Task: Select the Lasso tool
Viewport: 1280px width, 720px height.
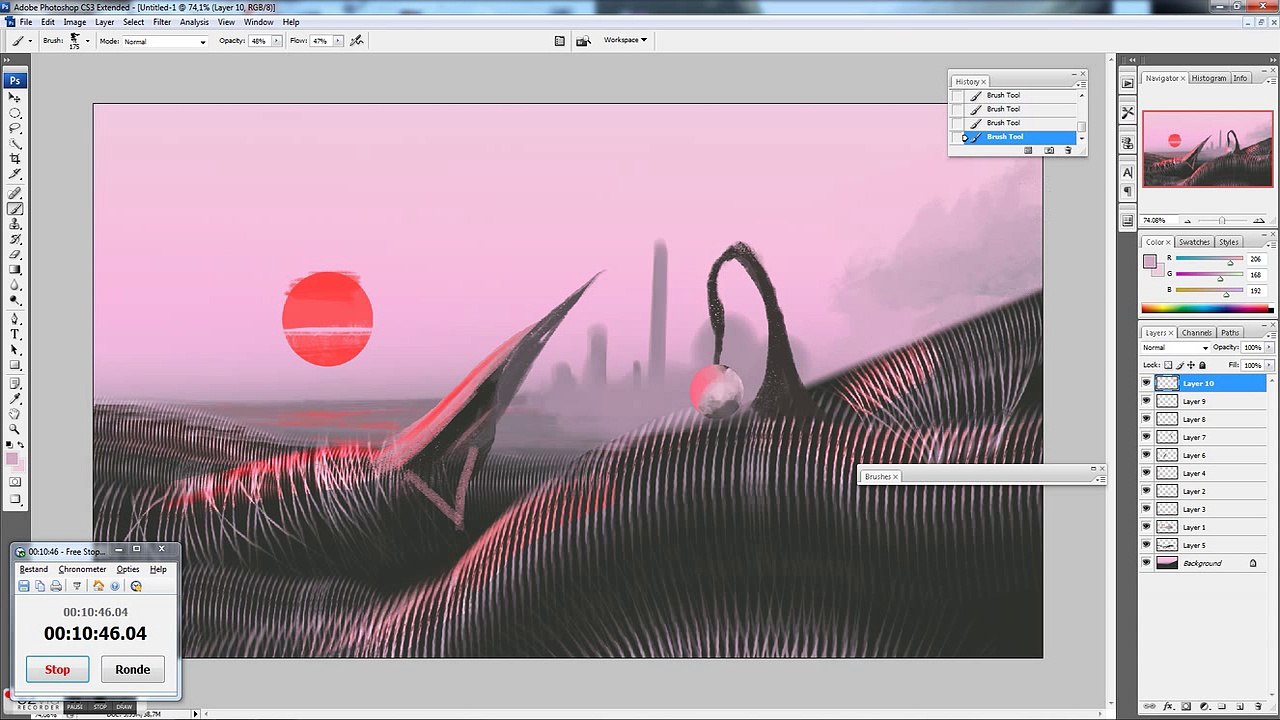Action: 16,128
